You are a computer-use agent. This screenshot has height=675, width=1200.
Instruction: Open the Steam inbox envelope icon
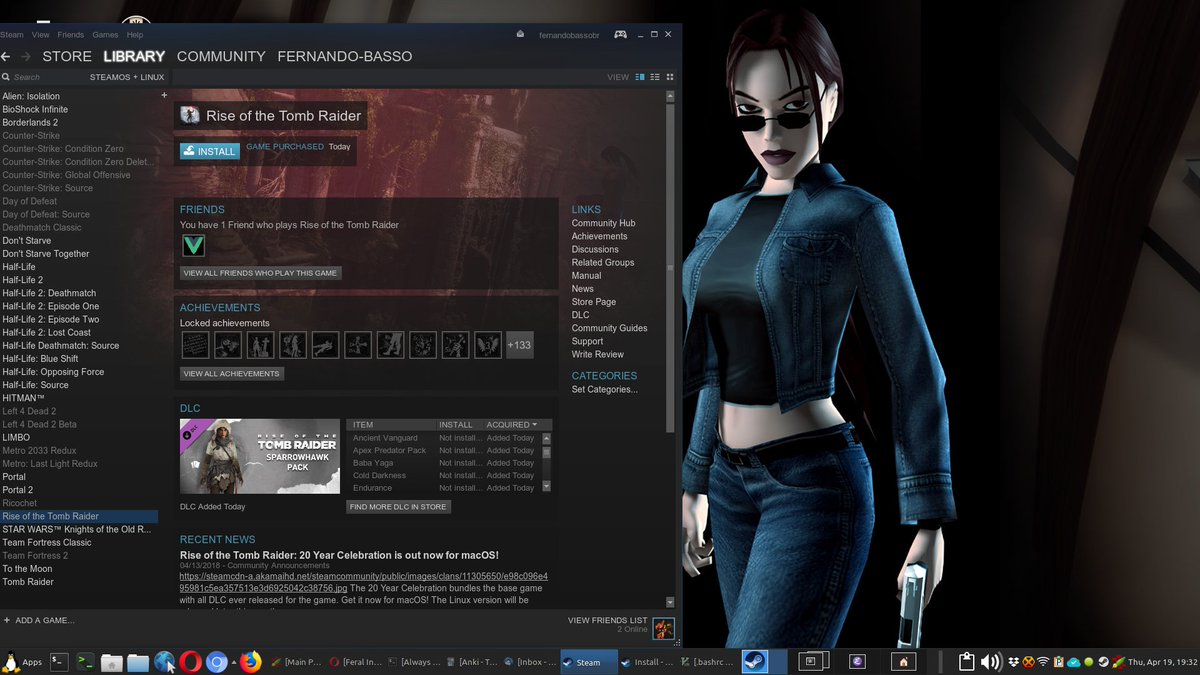520,34
